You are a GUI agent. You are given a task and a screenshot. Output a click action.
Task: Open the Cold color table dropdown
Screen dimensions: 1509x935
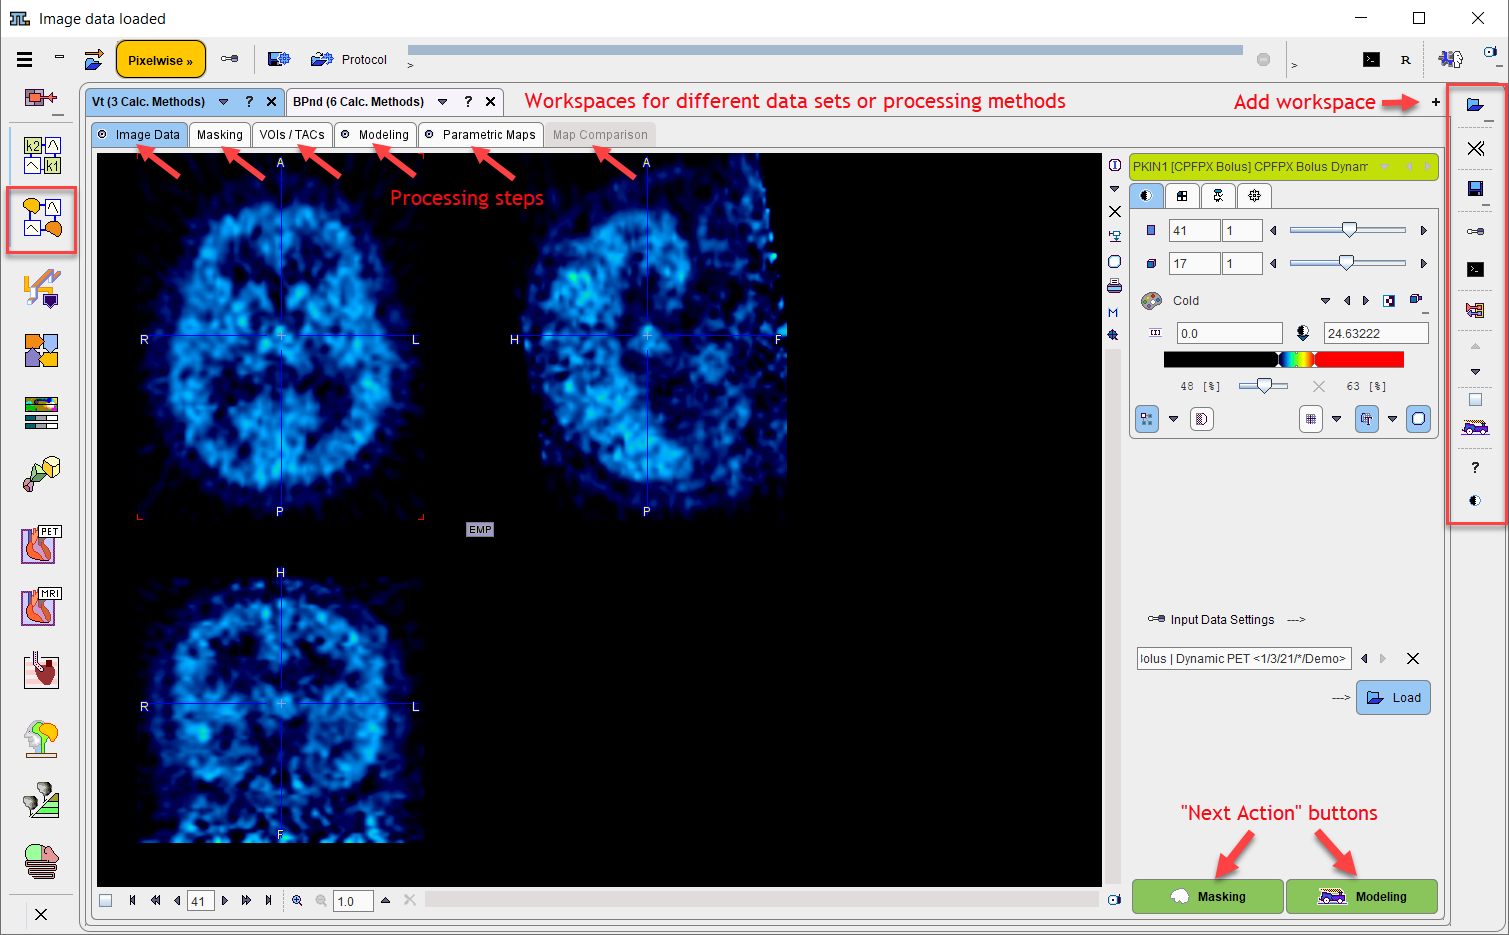coord(1325,300)
